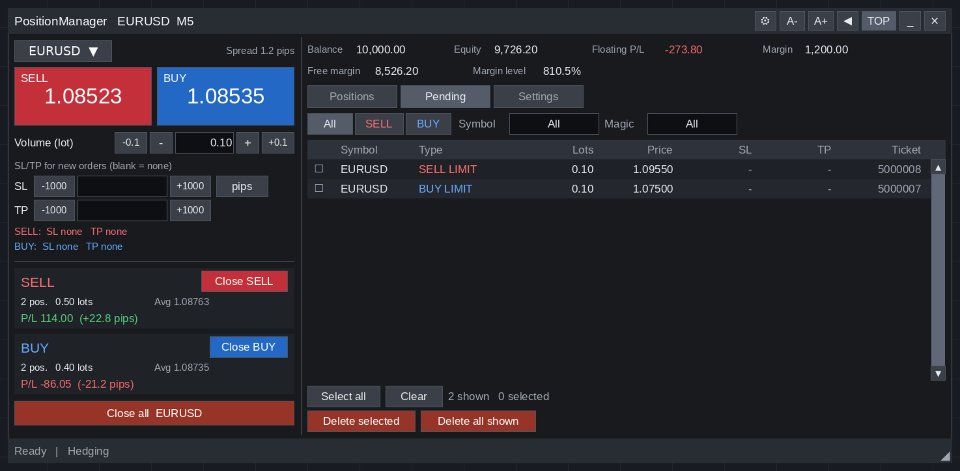This screenshot has height=471, width=960.
Task: Switch to the Positions tab
Action: pos(351,96)
